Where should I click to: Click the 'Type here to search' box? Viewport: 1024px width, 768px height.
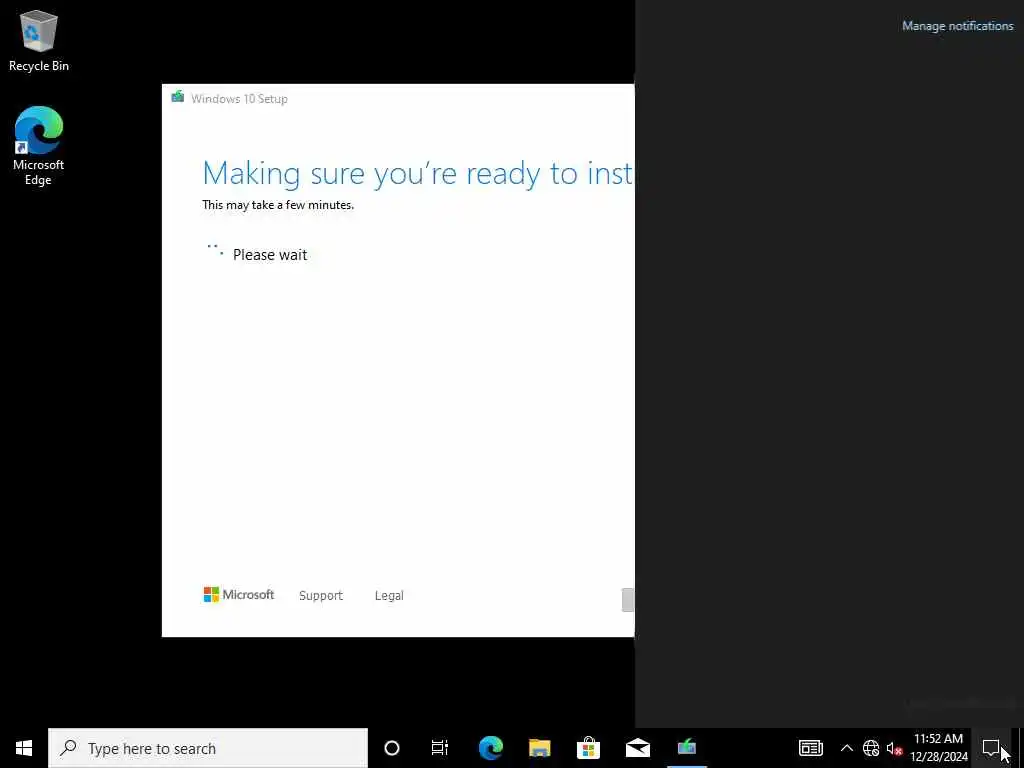tap(208, 748)
